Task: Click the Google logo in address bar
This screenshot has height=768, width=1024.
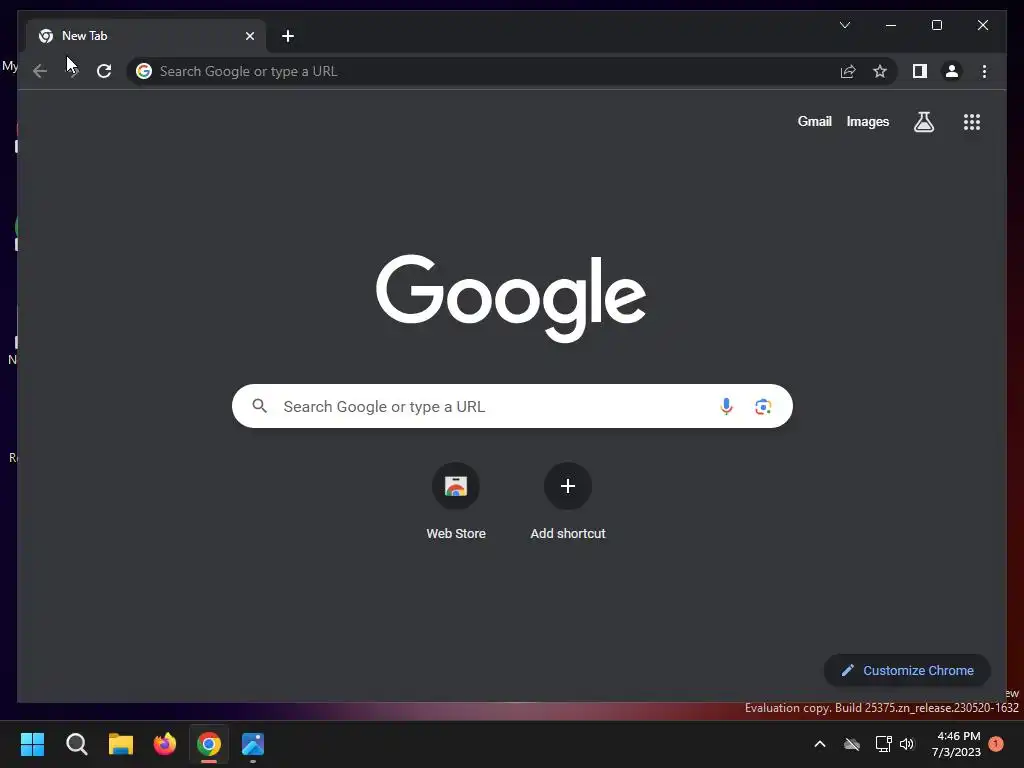Action: [144, 71]
